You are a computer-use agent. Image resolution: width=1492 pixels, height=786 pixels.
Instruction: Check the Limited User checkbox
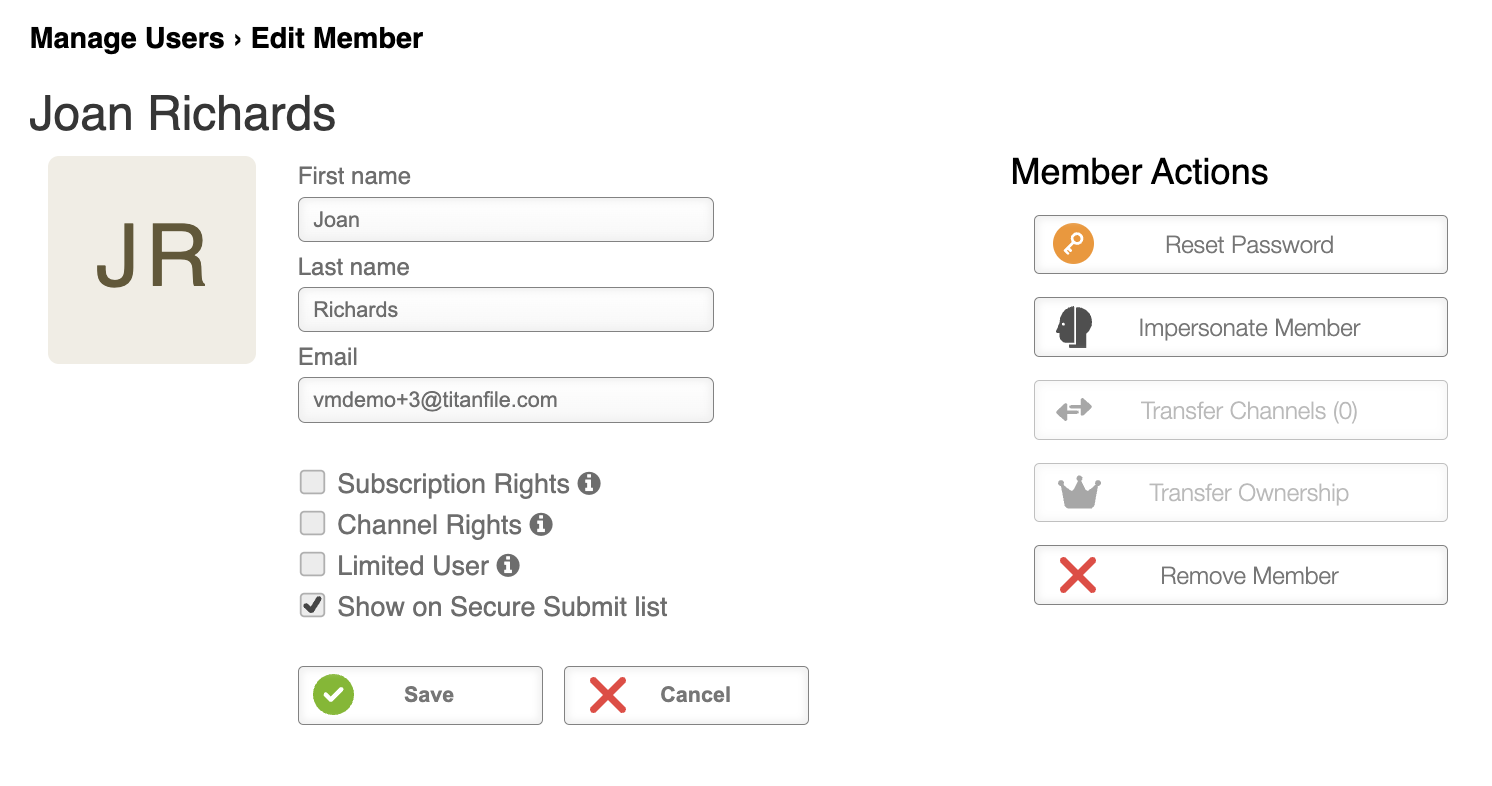pyautogui.click(x=313, y=564)
